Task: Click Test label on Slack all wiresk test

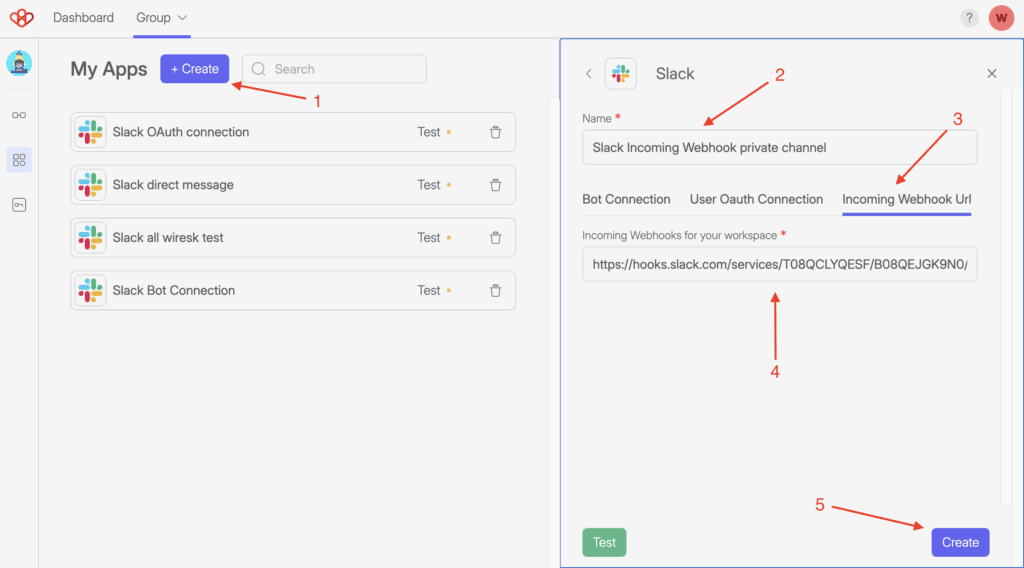Action: (x=429, y=238)
